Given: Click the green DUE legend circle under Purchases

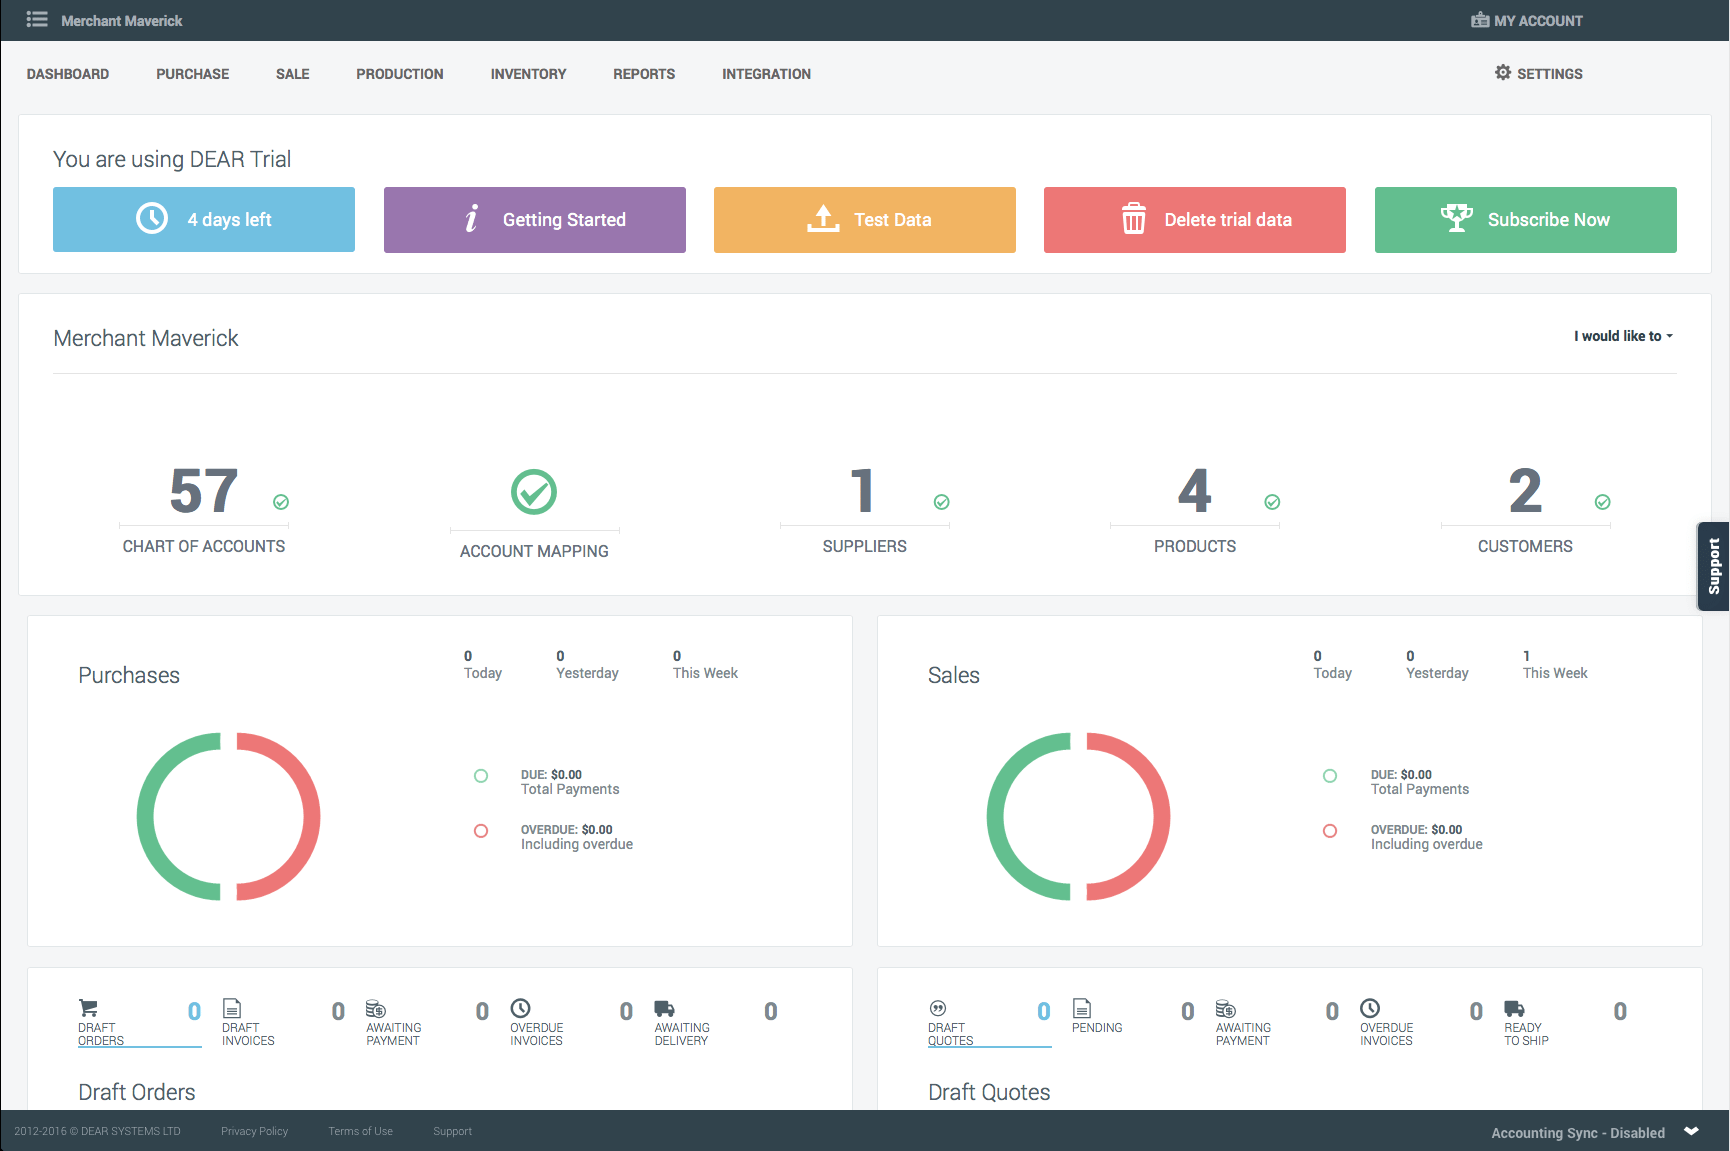Looking at the screenshot, I should 481,776.
